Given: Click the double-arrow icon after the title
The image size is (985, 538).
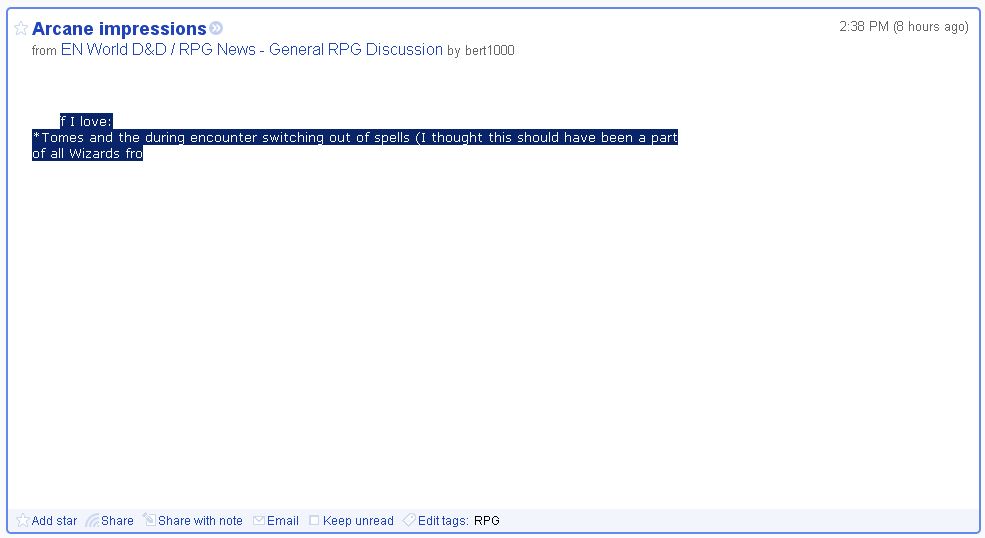Looking at the screenshot, I should tap(216, 29).
